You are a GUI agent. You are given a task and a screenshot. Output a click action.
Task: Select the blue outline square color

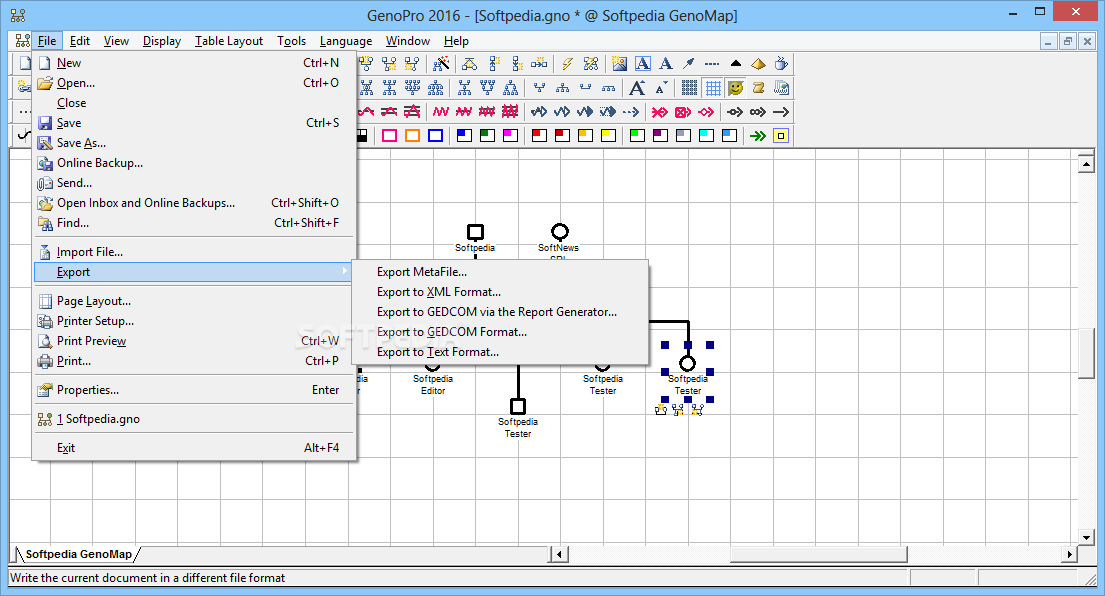pyautogui.click(x=436, y=136)
